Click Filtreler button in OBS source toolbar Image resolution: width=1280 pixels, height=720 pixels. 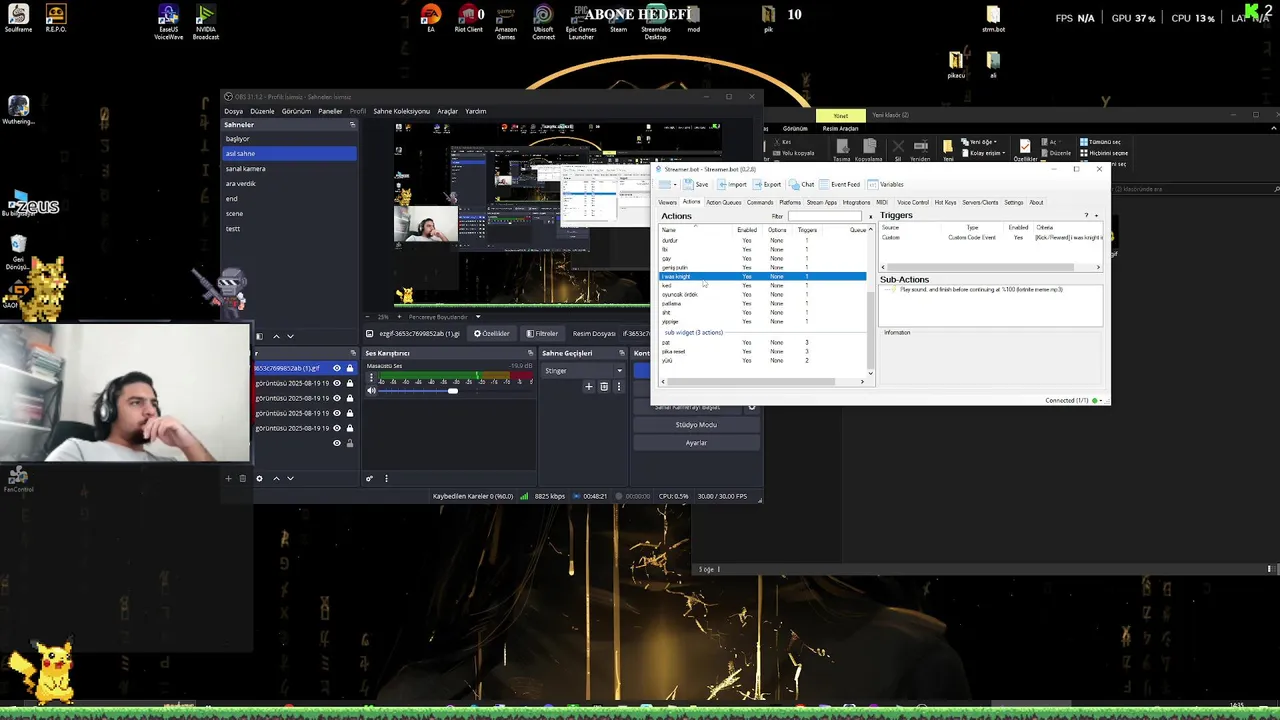(x=542, y=333)
